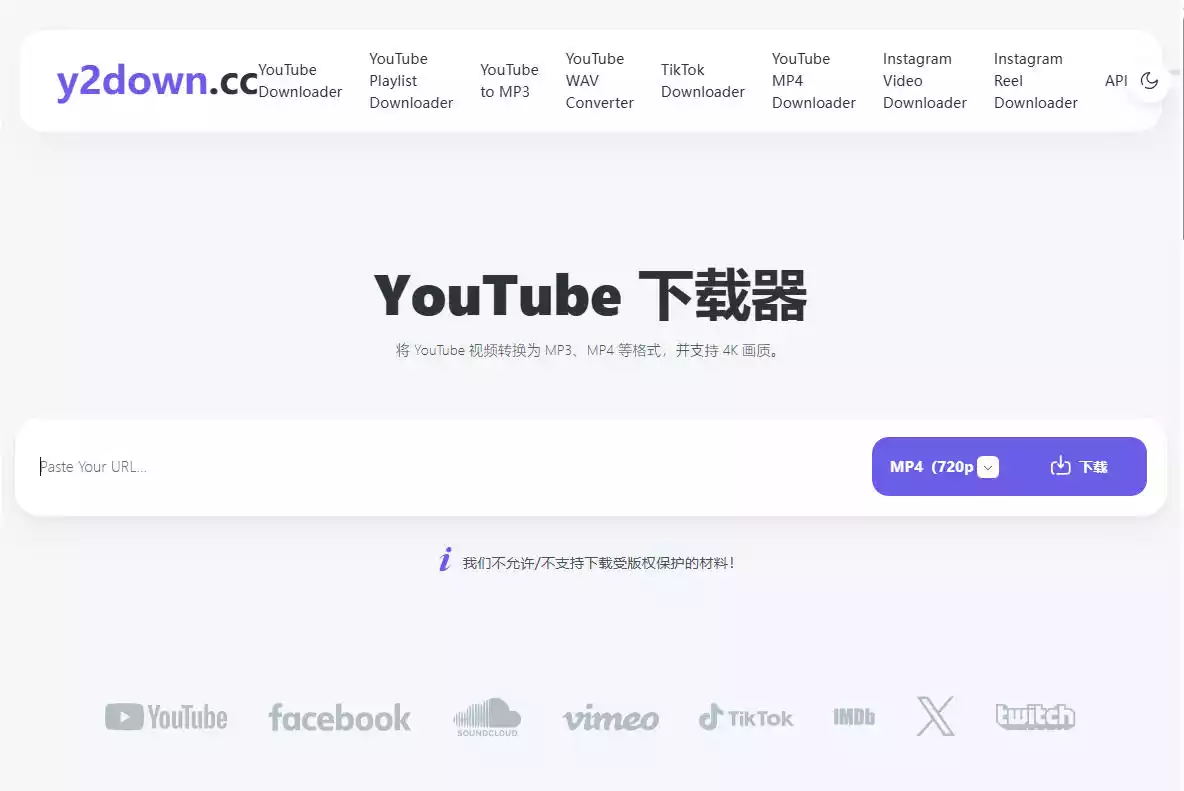The image size is (1184, 791).
Task: Click the chevron beside MP4 (720p)
Action: point(988,467)
